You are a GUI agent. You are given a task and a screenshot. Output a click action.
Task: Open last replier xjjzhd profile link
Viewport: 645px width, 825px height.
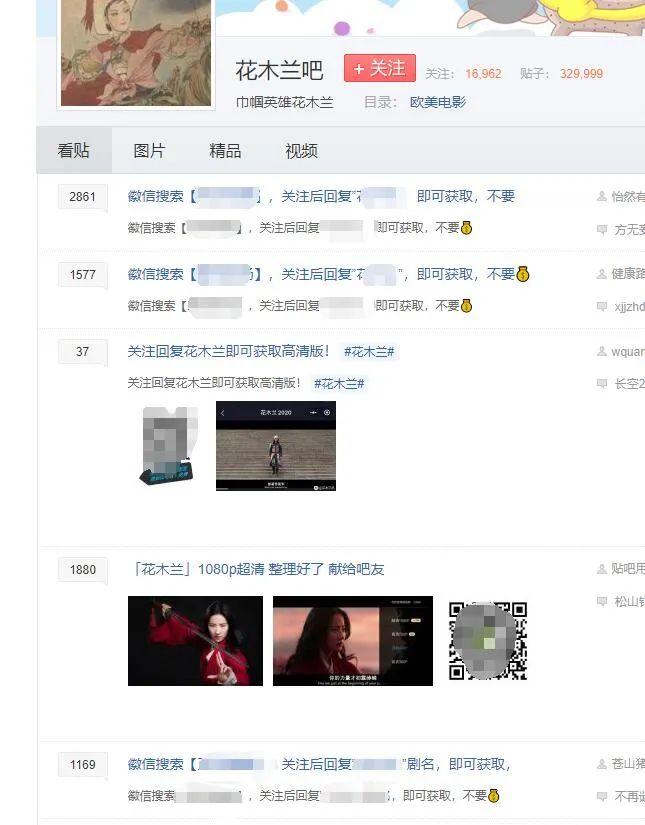coord(629,307)
